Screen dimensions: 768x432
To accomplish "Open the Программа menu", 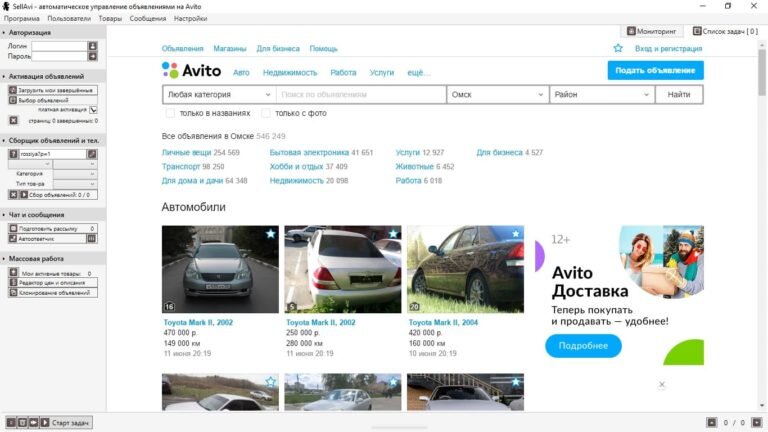I will click(x=22, y=19).
